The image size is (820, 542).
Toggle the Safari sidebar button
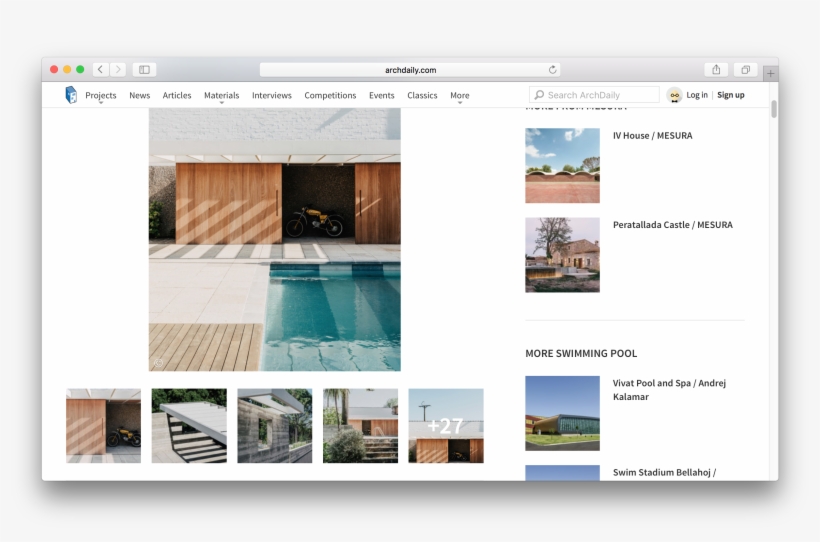click(144, 70)
